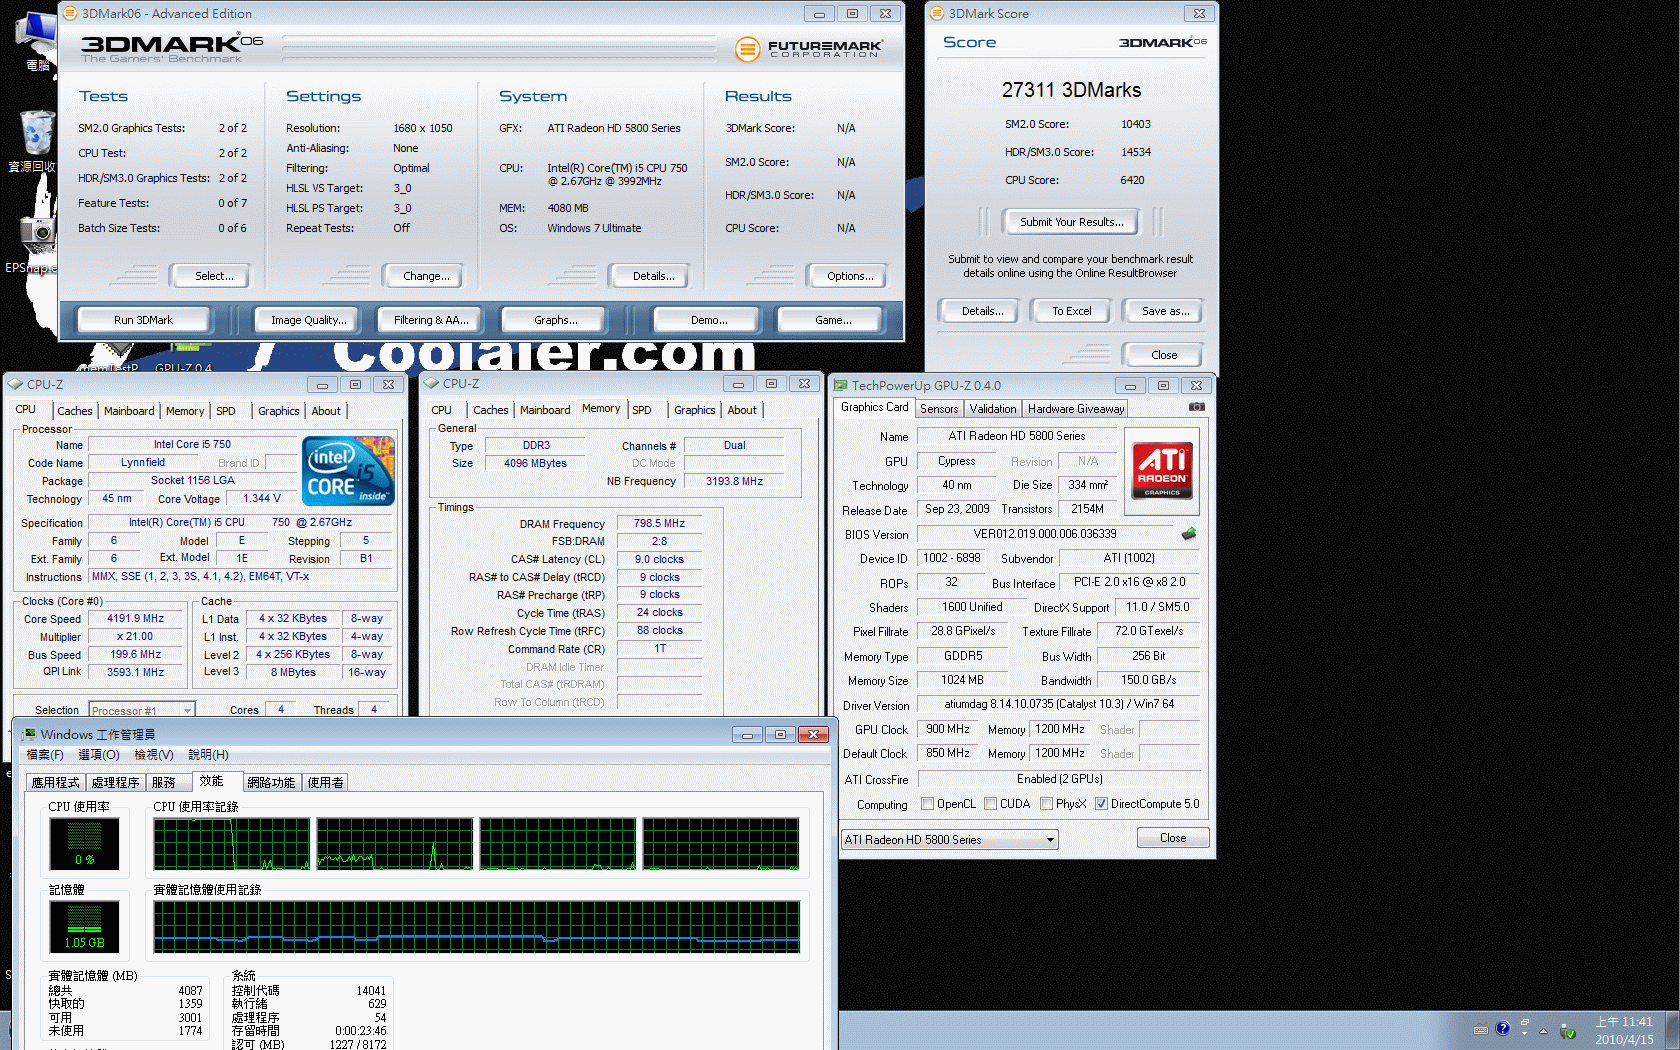Open the Processor #1 selection dropdown in CPU-Z

142,710
